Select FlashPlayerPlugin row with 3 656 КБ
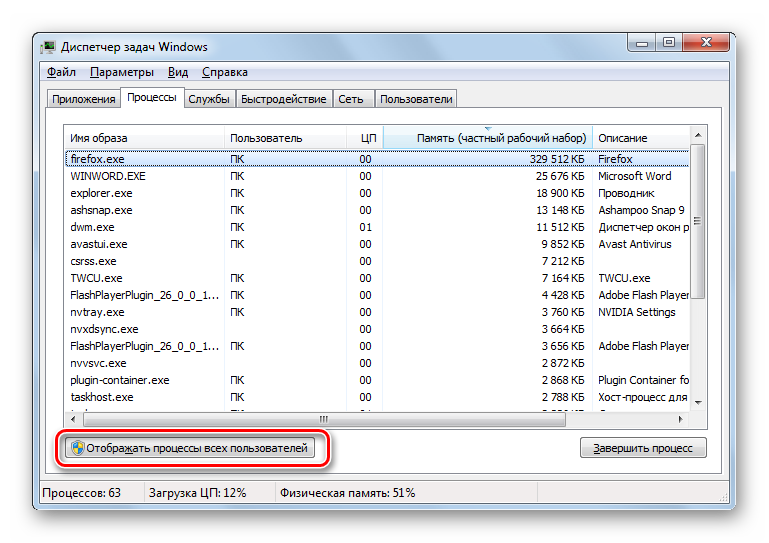The height and width of the screenshot is (543, 769). tap(377, 346)
